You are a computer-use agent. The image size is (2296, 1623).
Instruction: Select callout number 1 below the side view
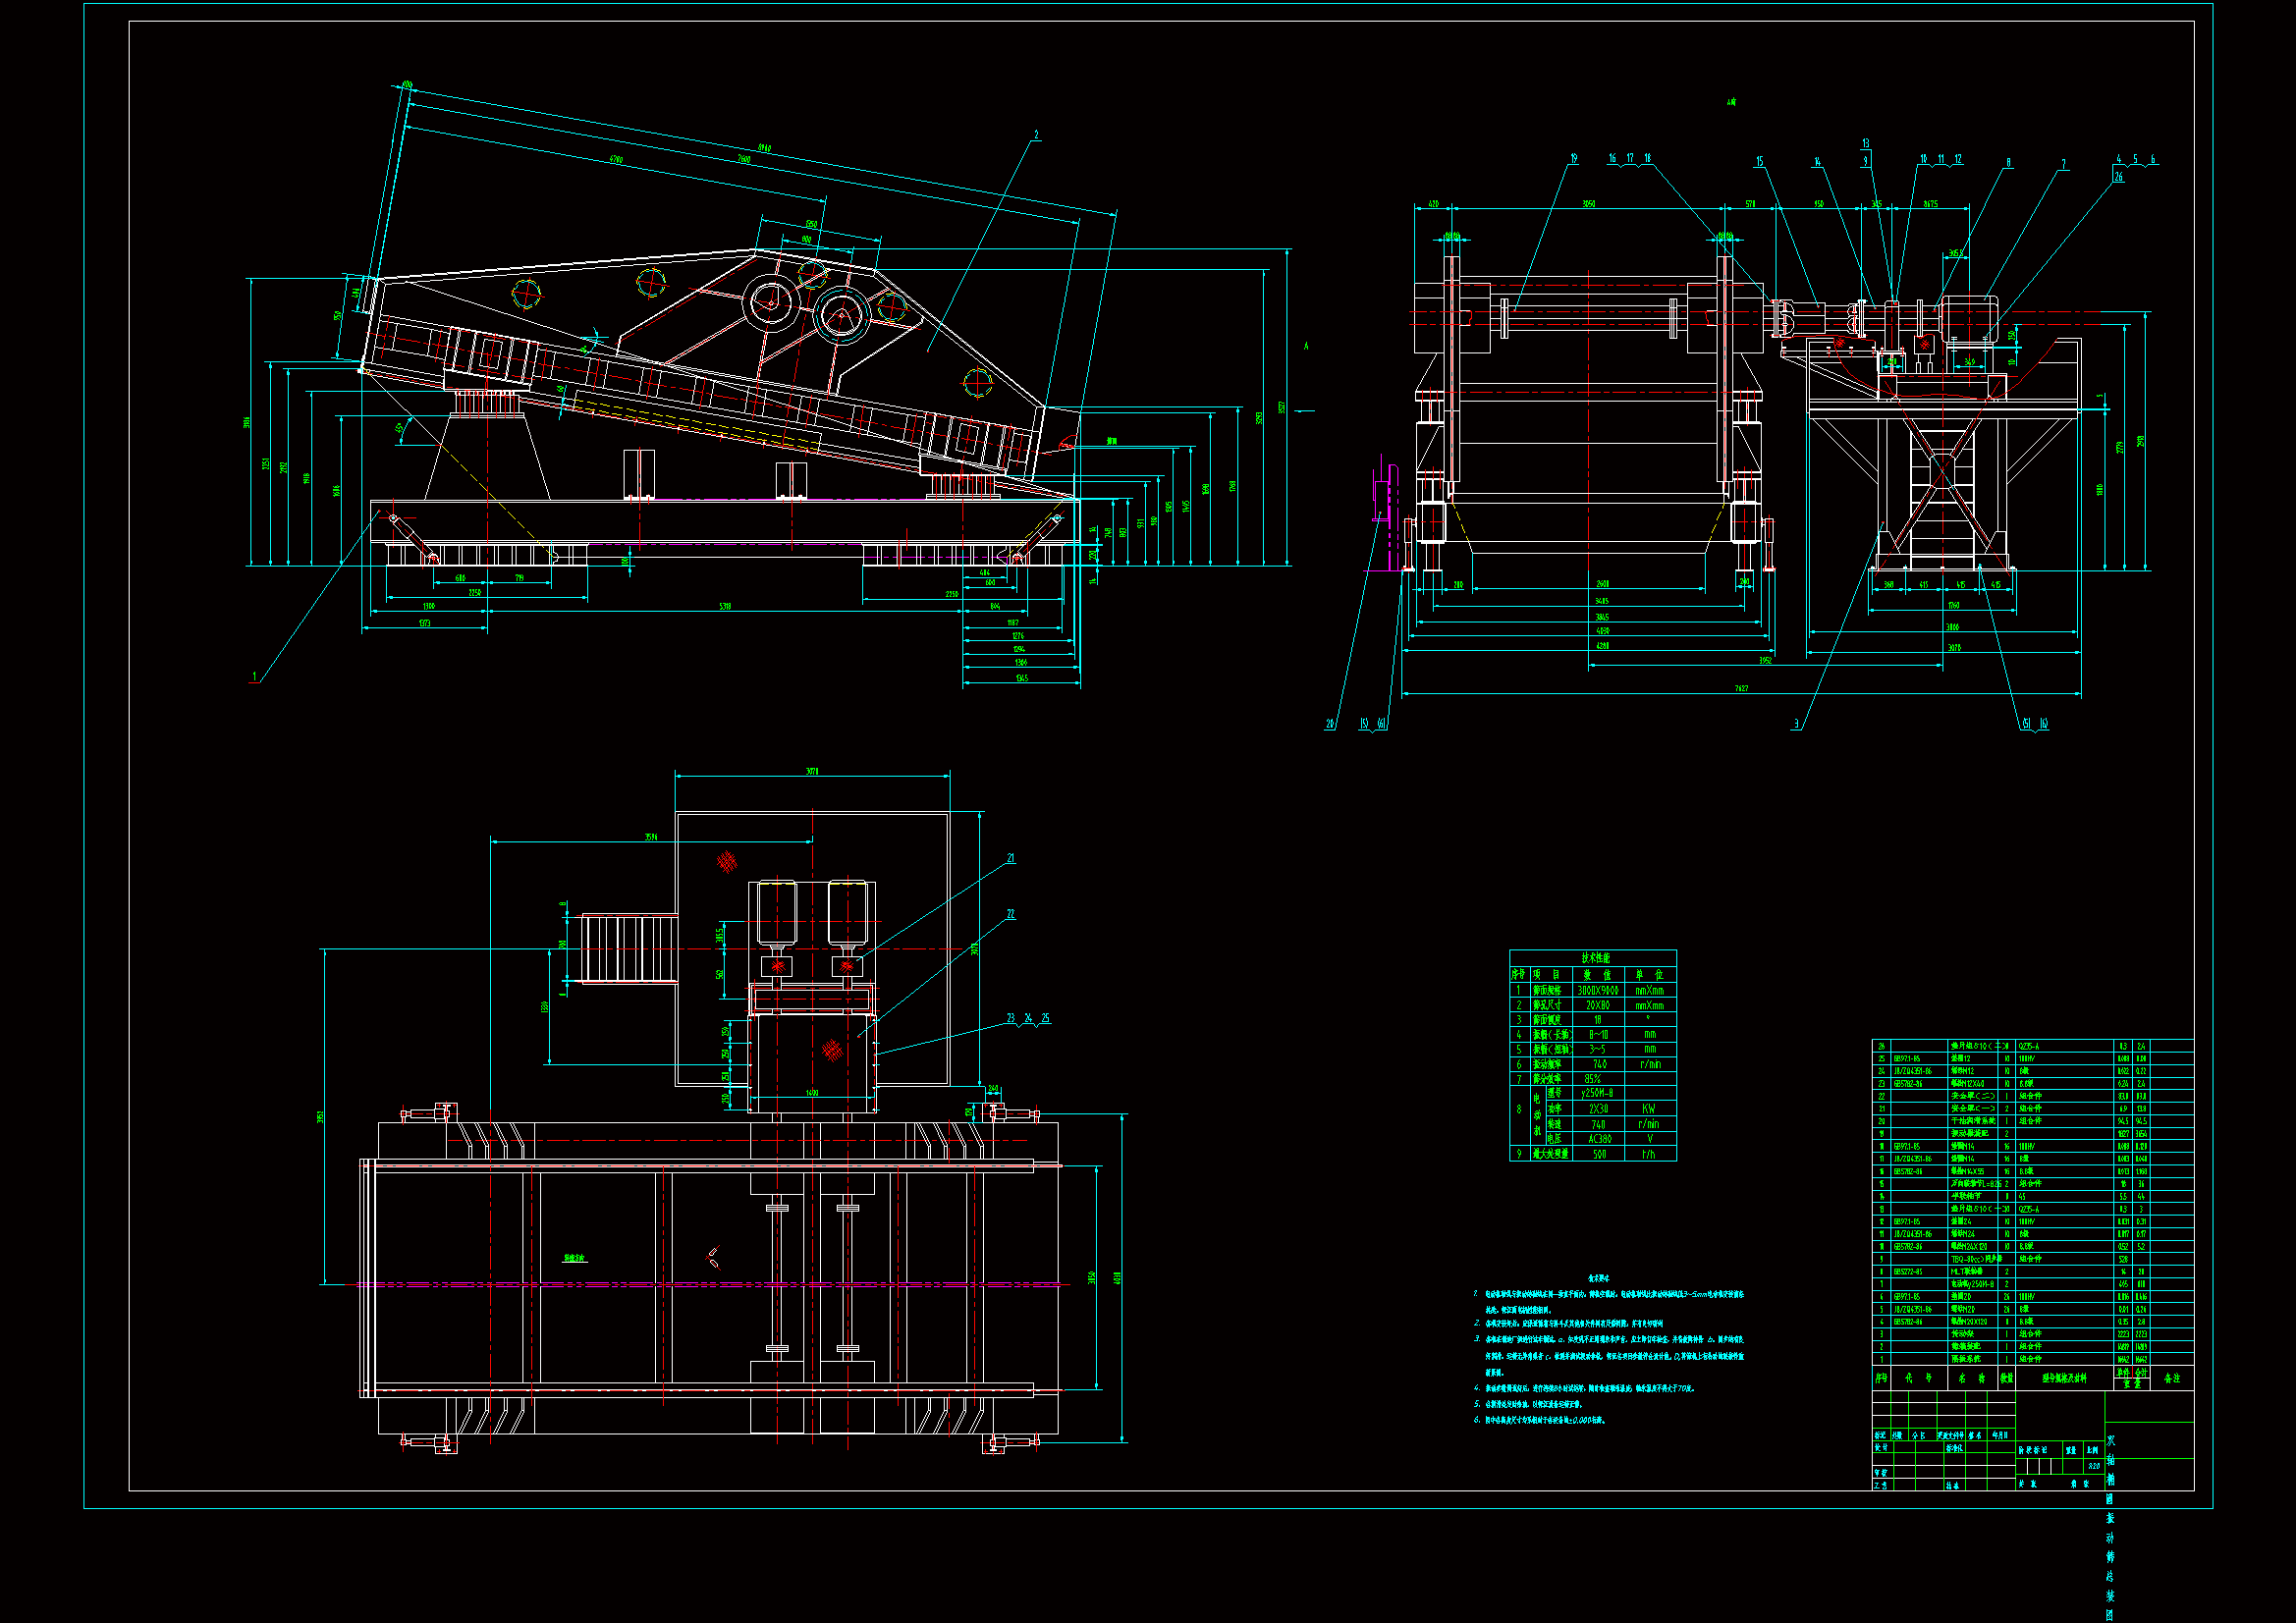tap(254, 677)
